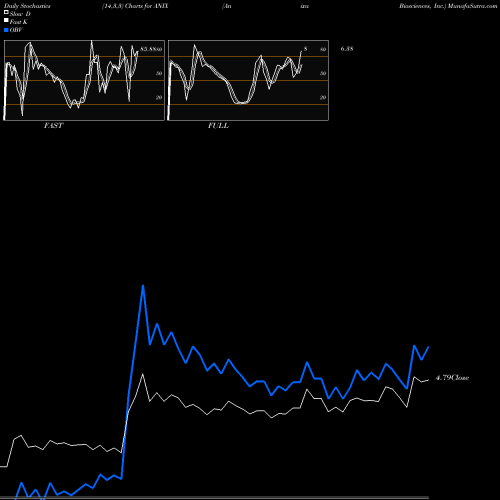Image resolution: width=500 pixels, height=500 pixels.
Task: Click the right end of the white close line
Action: coord(429,380)
